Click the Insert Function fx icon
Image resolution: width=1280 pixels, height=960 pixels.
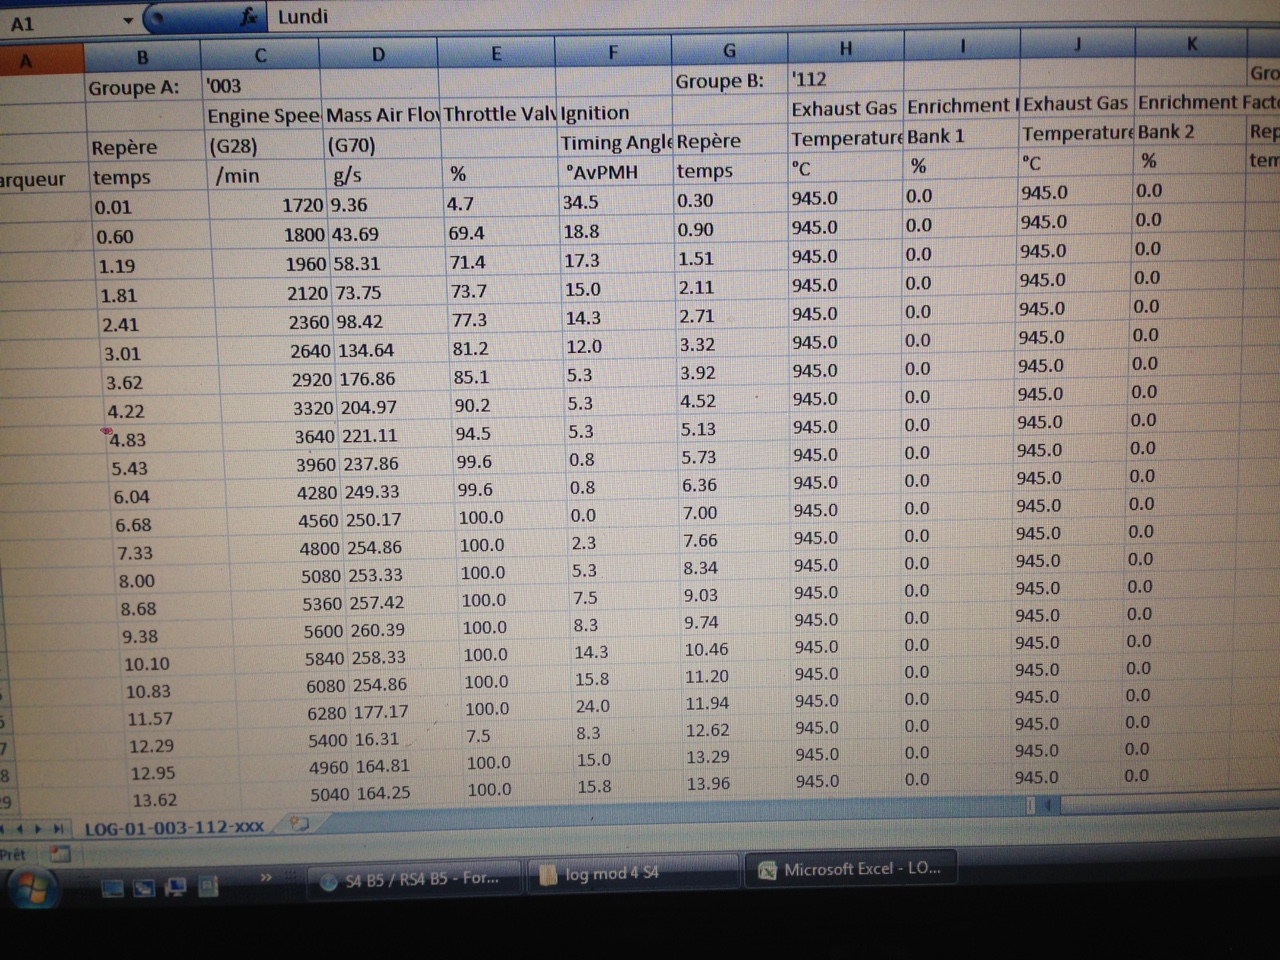[249, 17]
